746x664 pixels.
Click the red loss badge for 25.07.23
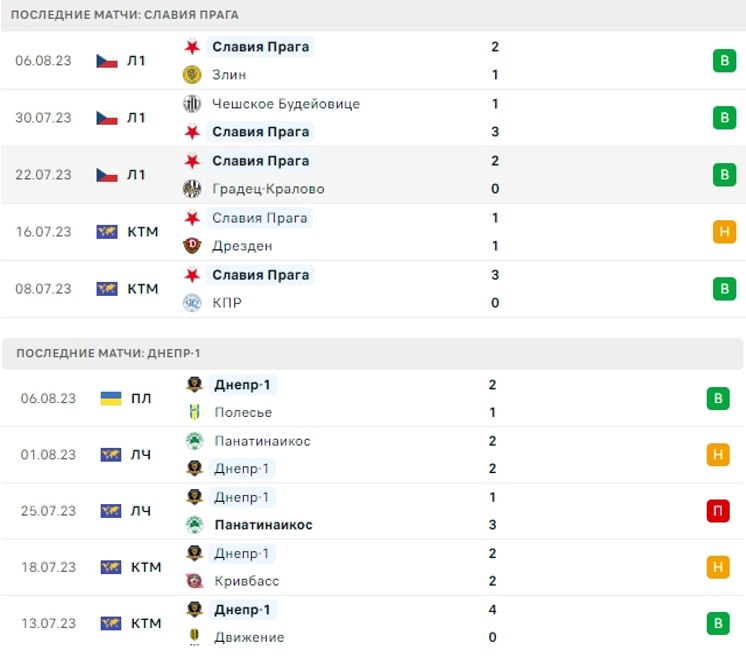click(x=717, y=511)
